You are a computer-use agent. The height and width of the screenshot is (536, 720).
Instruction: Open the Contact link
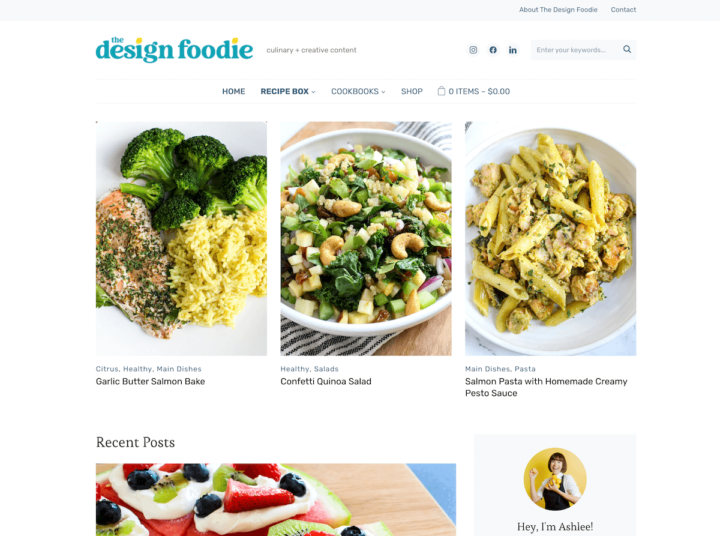tap(623, 10)
